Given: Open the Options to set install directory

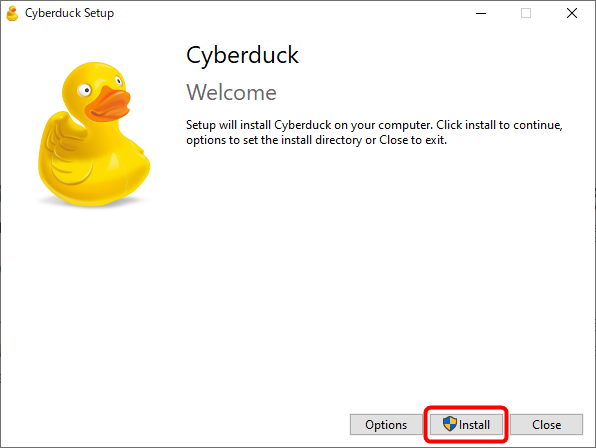Looking at the screenshot, I should coord(386,424).
